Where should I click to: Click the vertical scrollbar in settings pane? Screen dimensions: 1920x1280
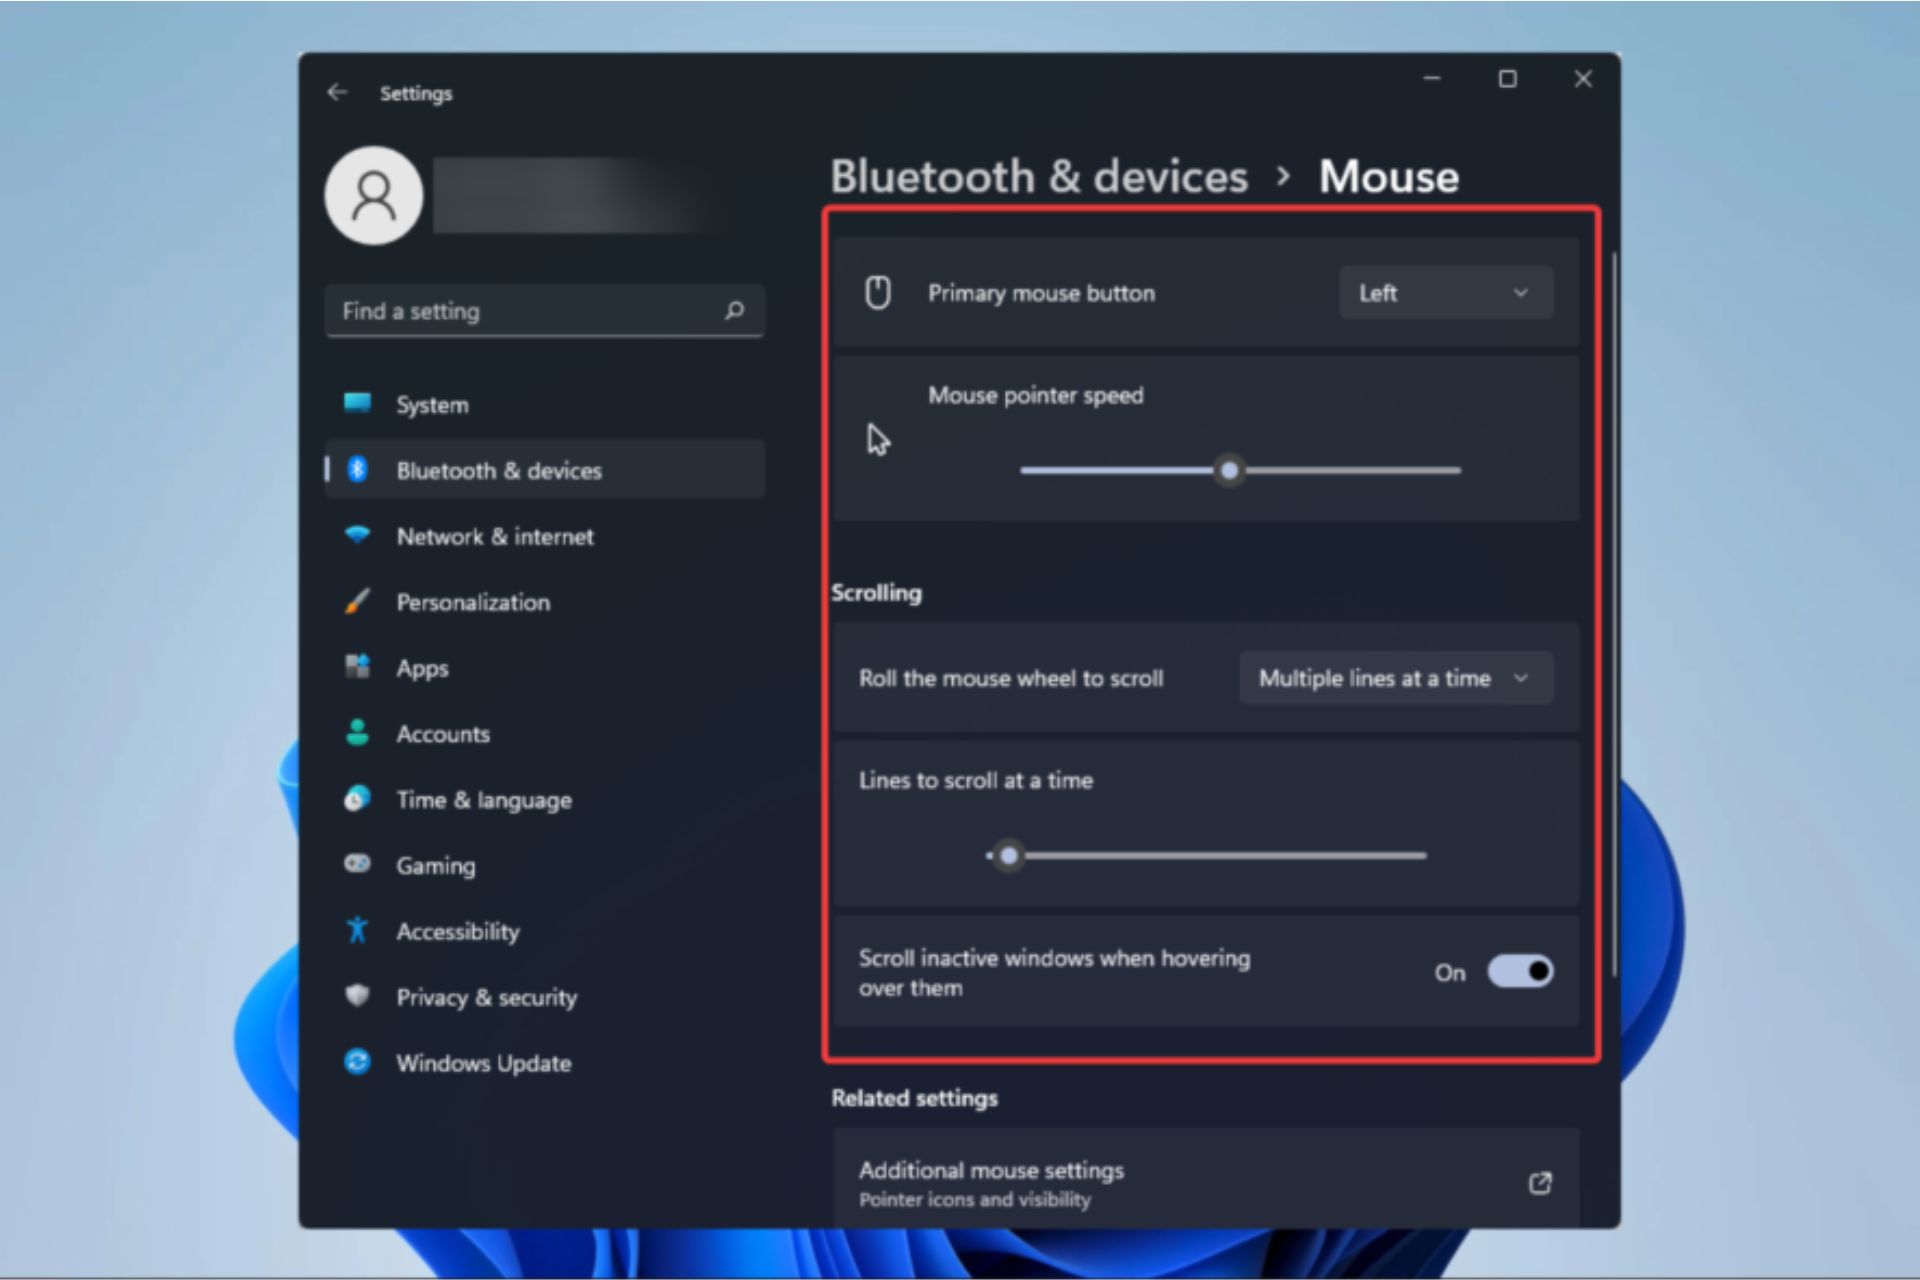pos(1614,615)
